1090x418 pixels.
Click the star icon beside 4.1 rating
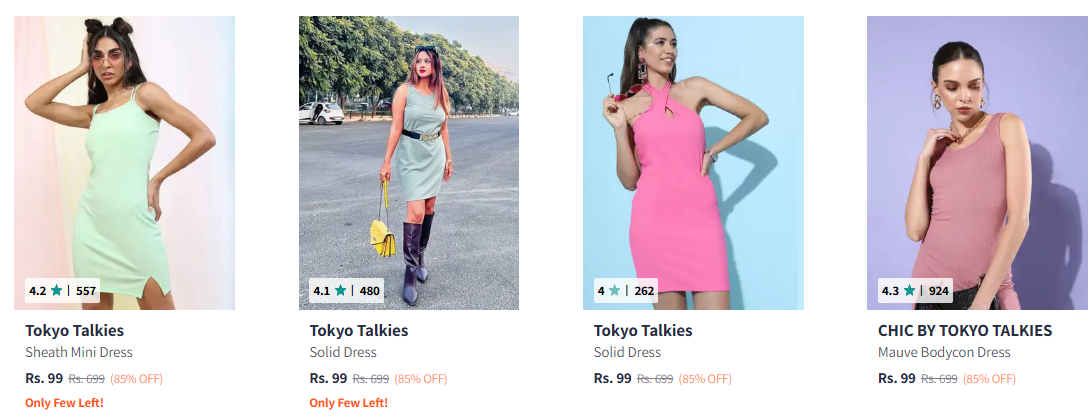(x=341, y=291)
